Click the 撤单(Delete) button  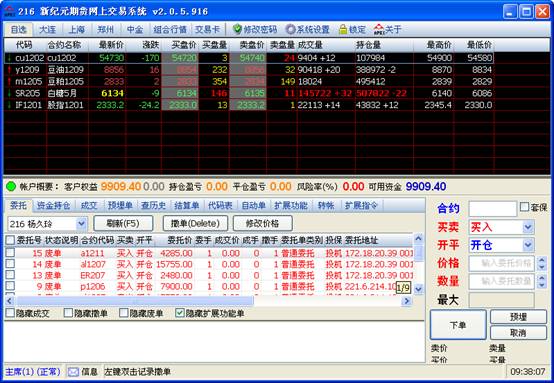(195, 224)
